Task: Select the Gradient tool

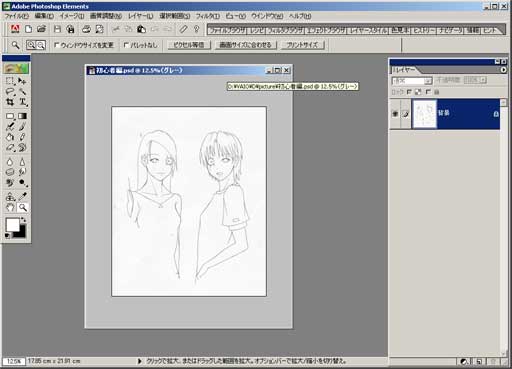Action: pos(22,116)
